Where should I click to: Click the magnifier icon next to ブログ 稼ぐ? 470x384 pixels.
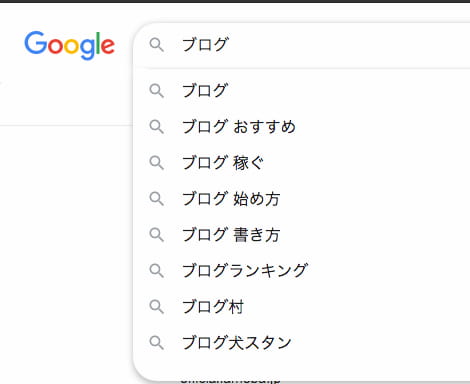pos(156,163)
